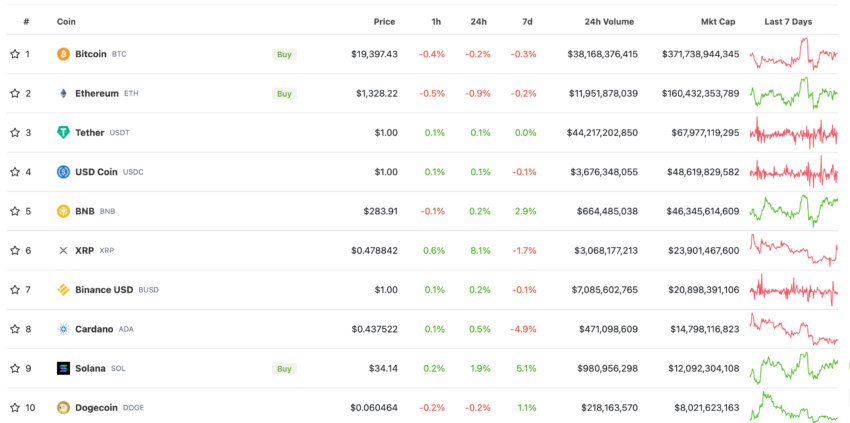Buy Ethereum using the Buy button
This screenshot has height=423, width=850.
pos(284,93)
